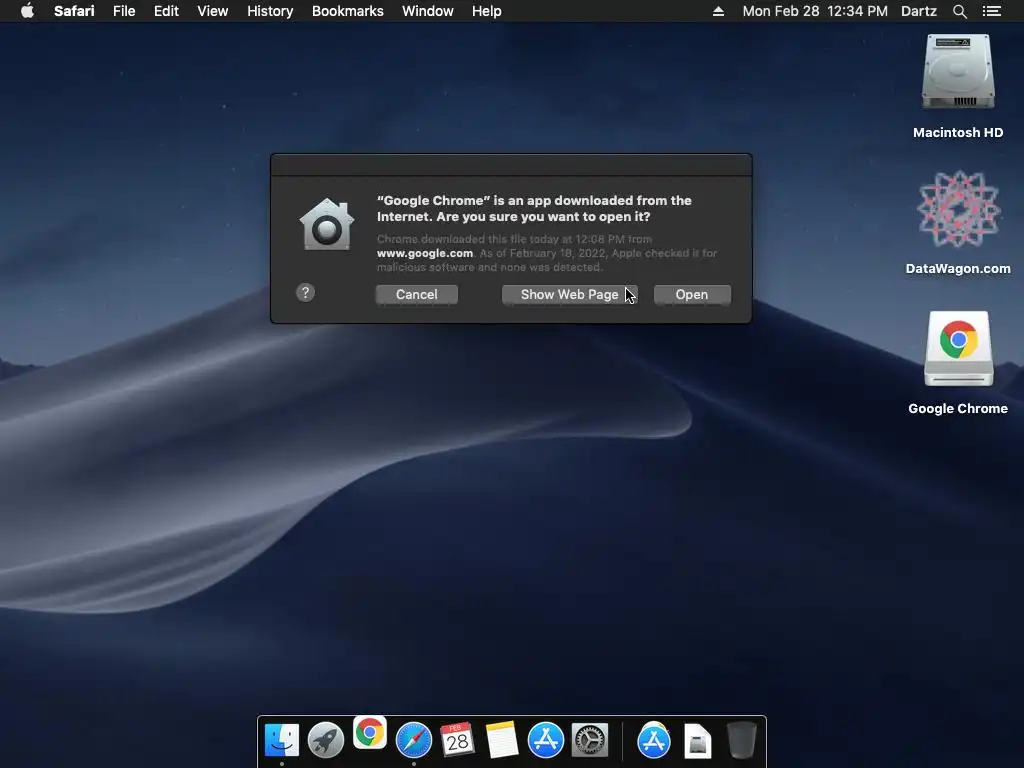Open Notification Center list icon
This screenshot has width=1024, height=768.
tap(992, 11)
